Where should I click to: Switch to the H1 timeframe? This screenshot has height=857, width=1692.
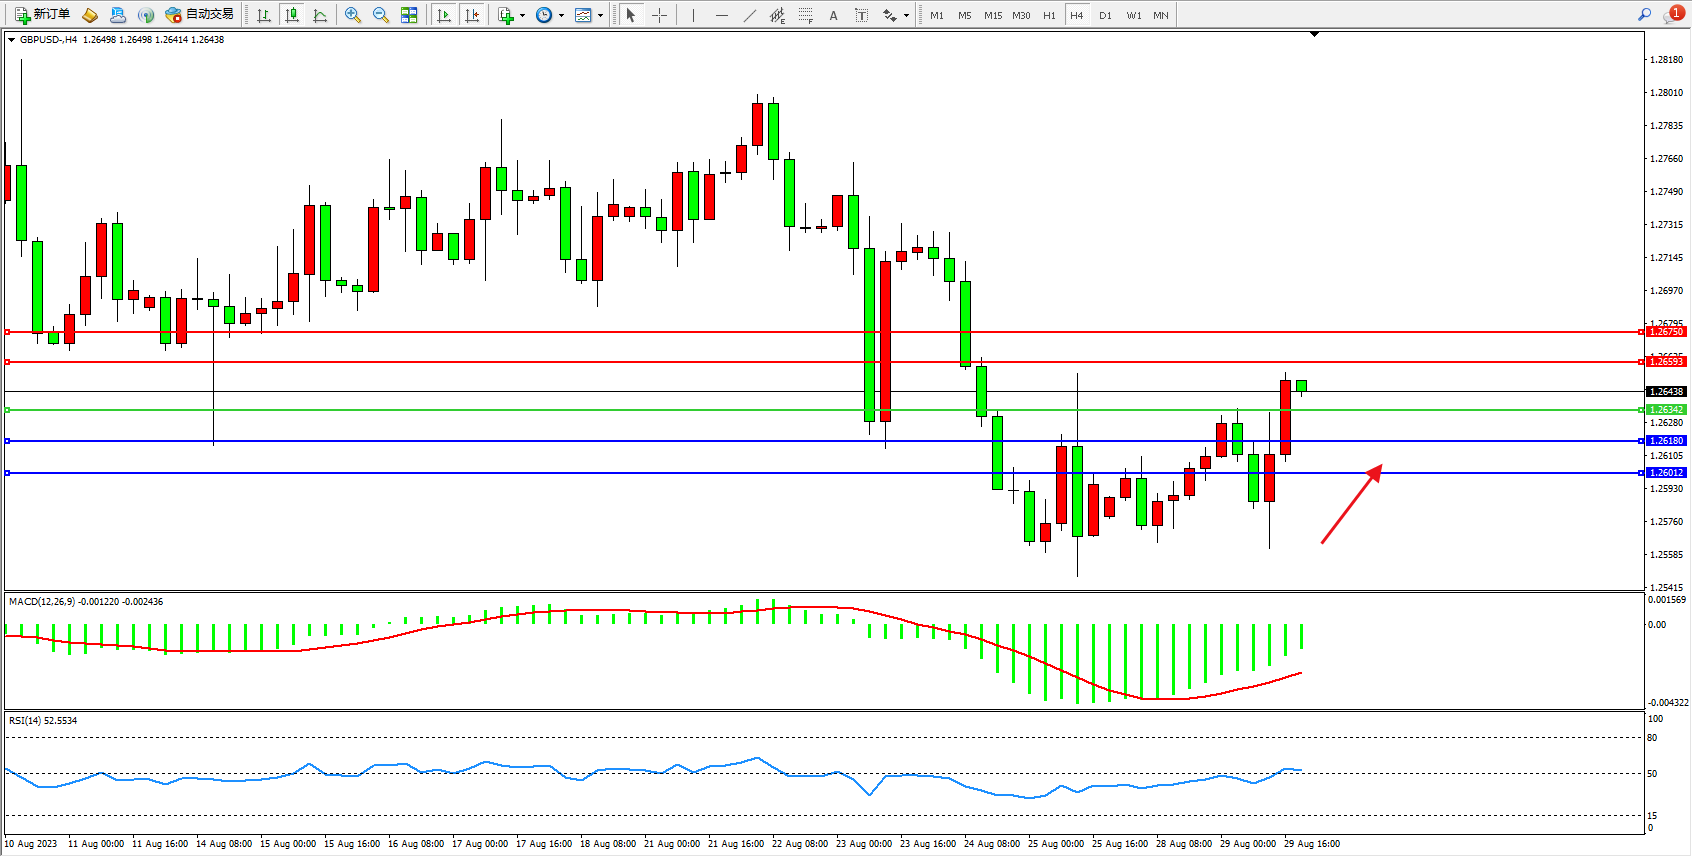(x=1049, y=15)
